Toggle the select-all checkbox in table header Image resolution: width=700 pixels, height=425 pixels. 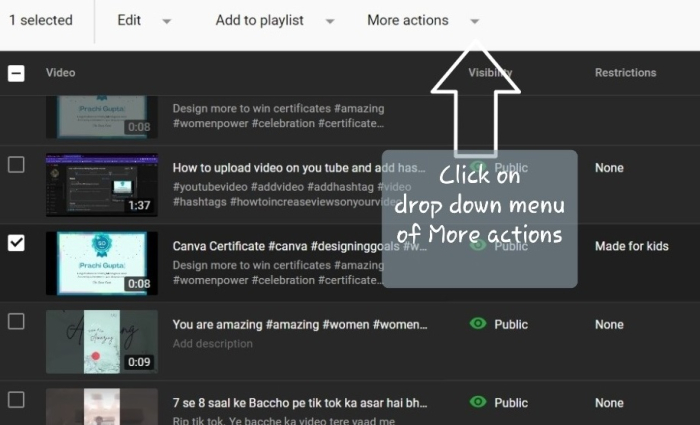tap(16, 73)
